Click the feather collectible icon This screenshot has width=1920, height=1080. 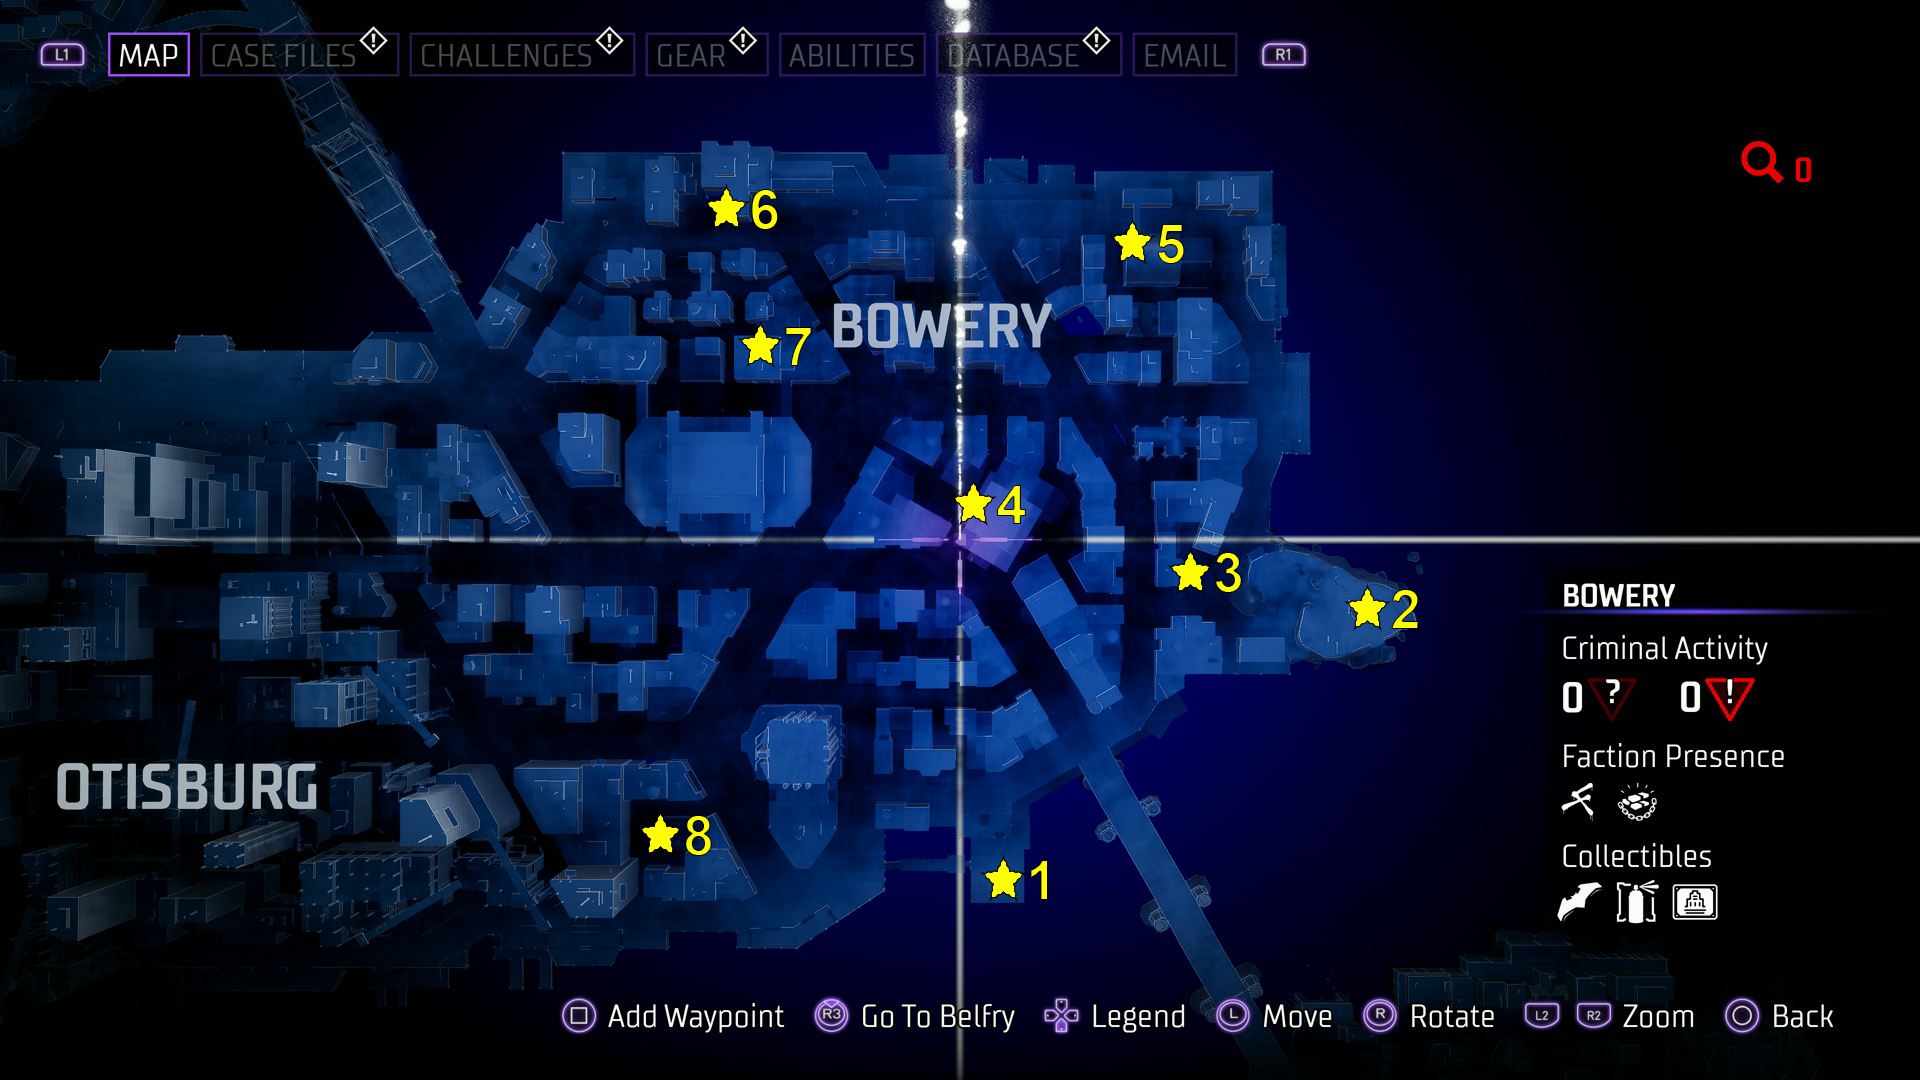(1577, 903)
